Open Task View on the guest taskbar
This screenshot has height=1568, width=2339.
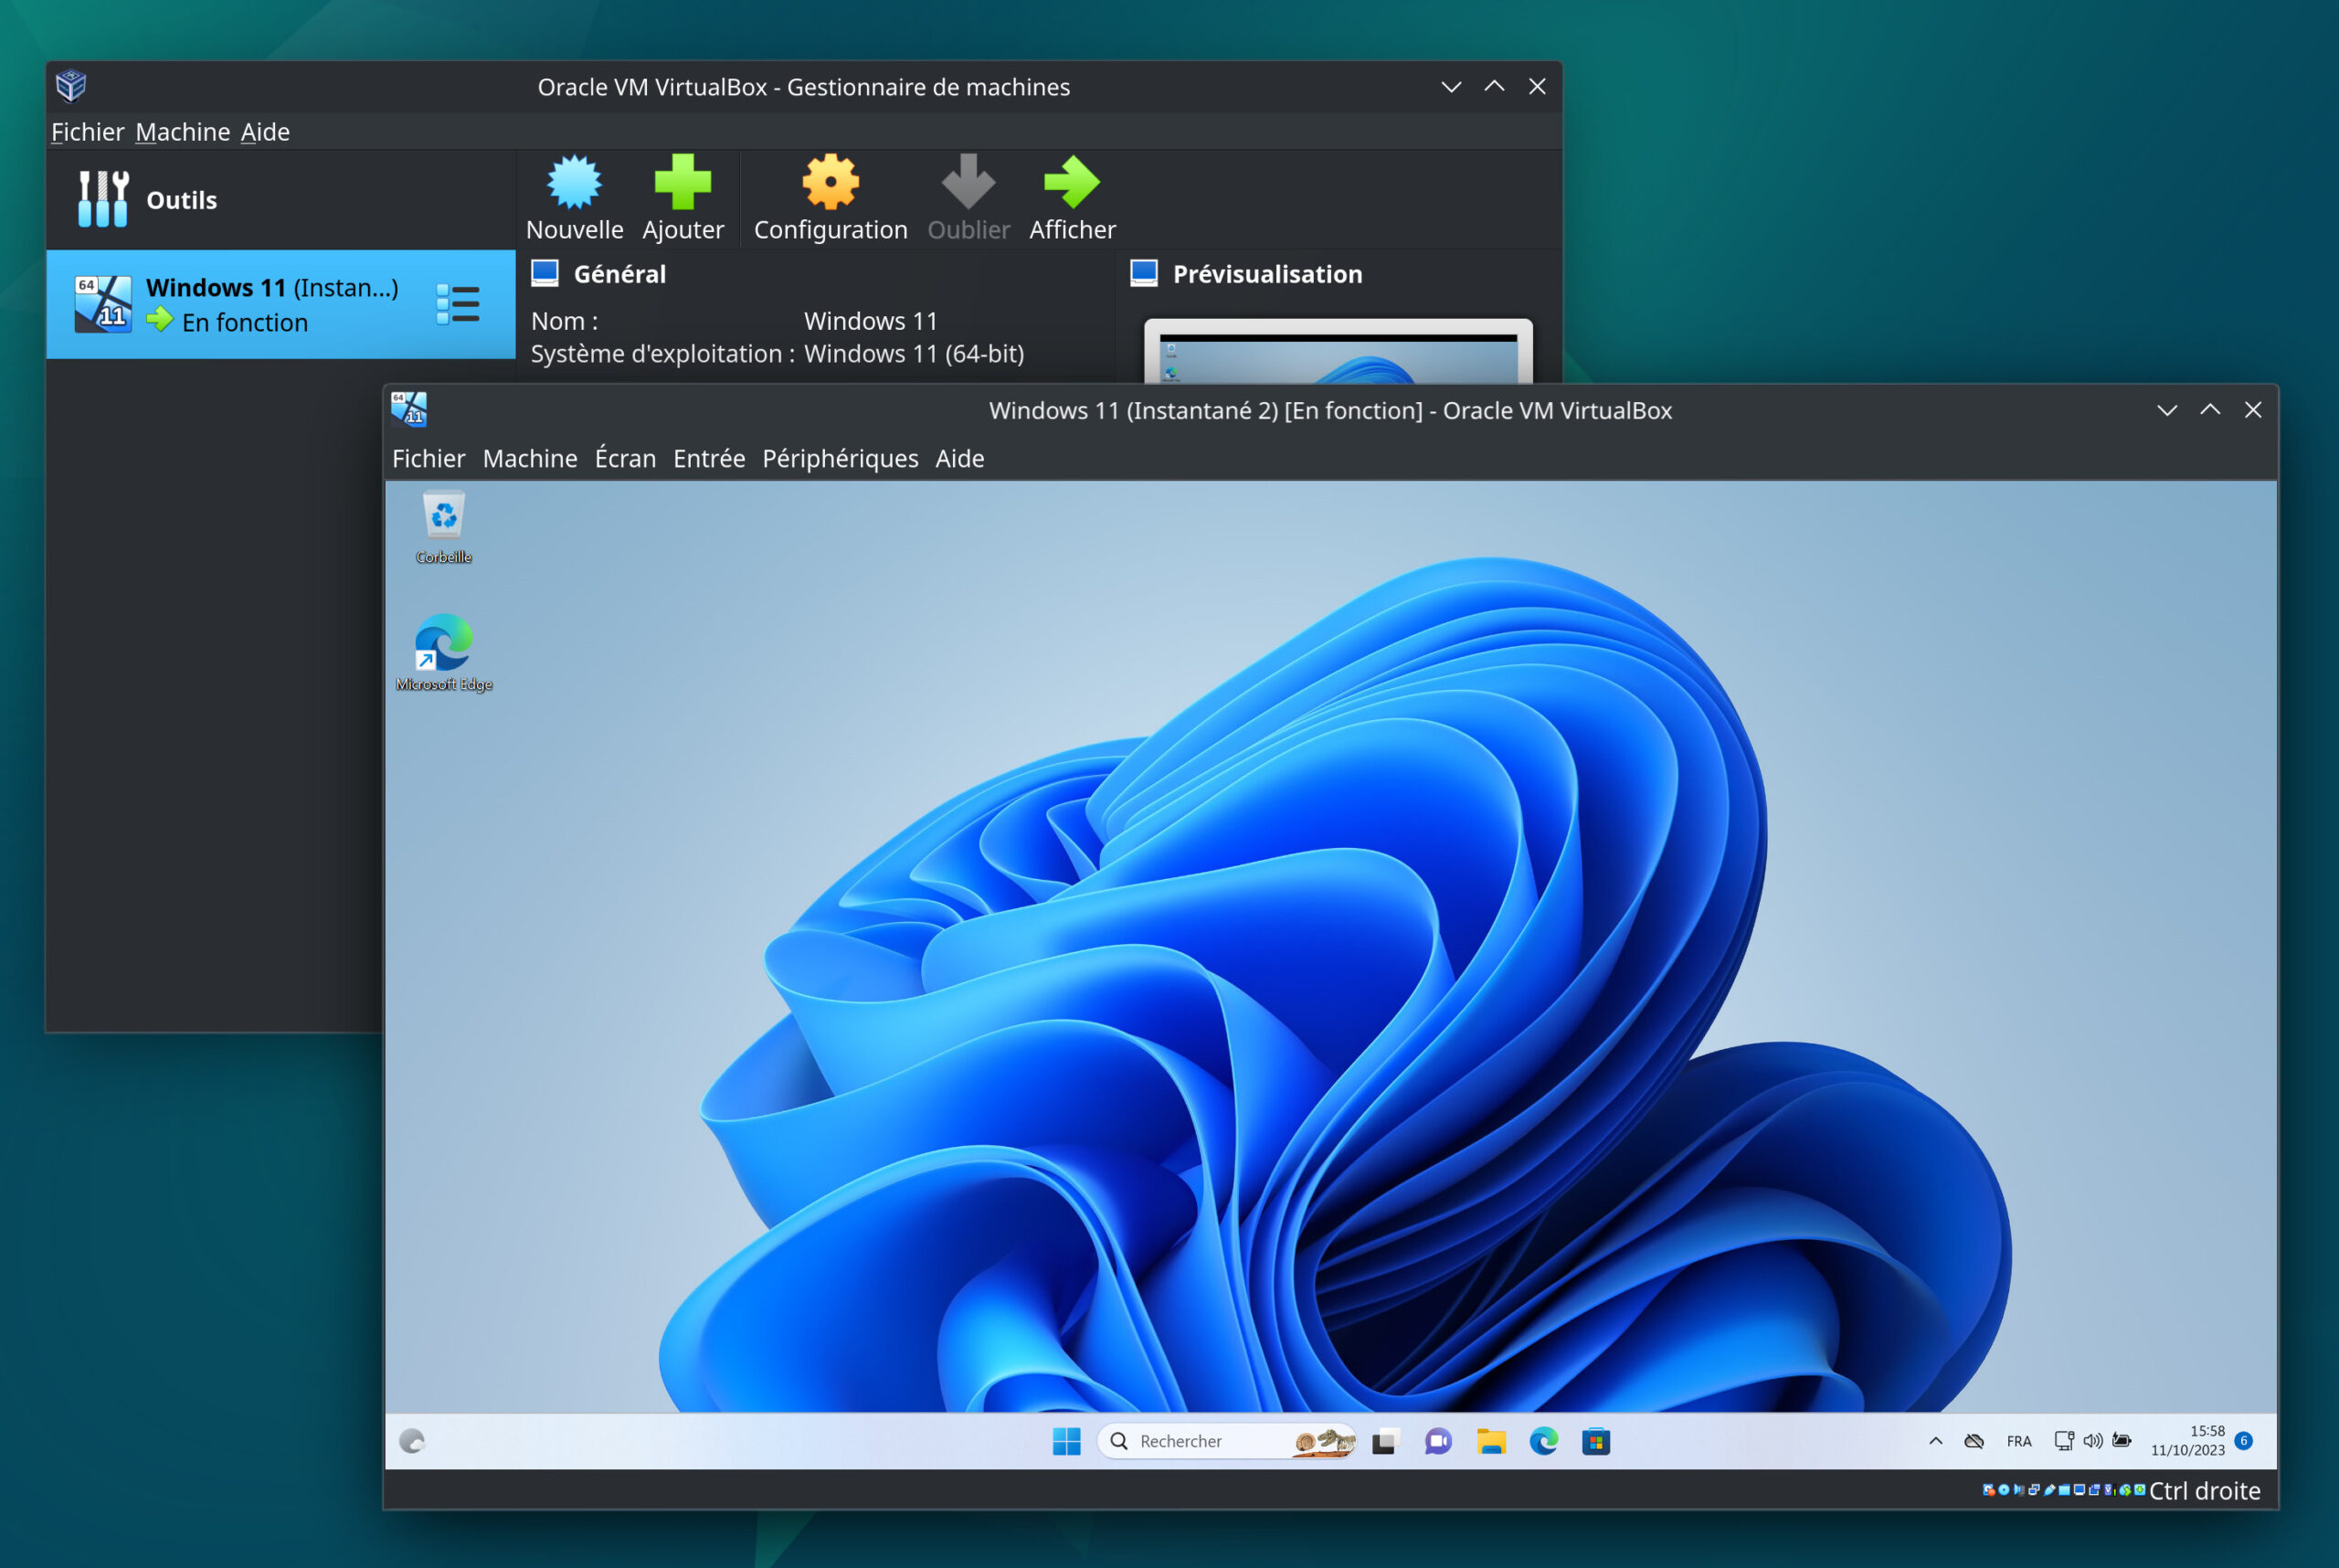tap(1384, 1442)
